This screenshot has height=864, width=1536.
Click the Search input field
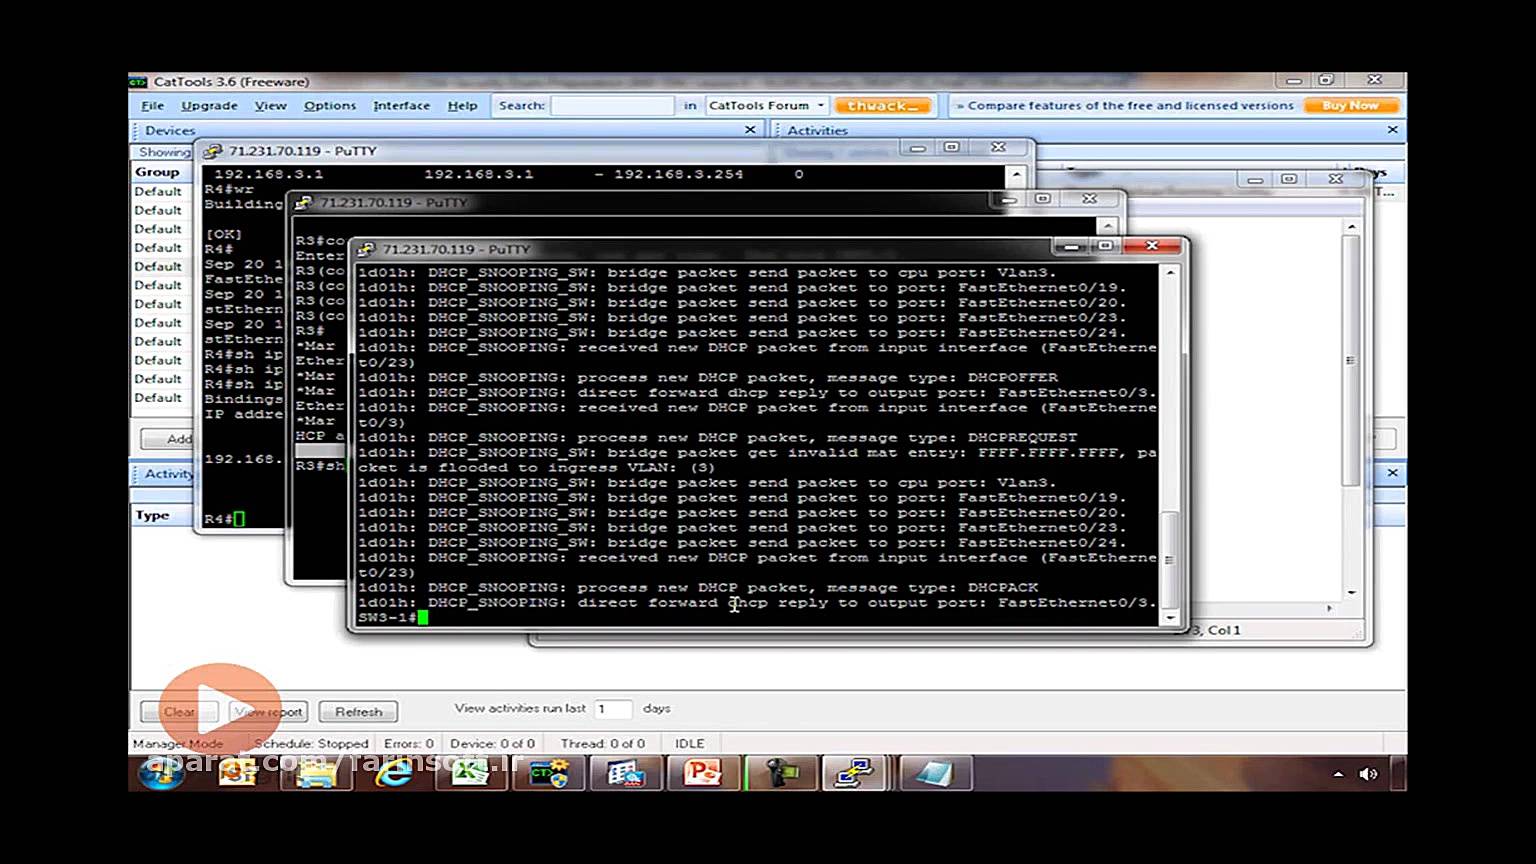(613, 105)
